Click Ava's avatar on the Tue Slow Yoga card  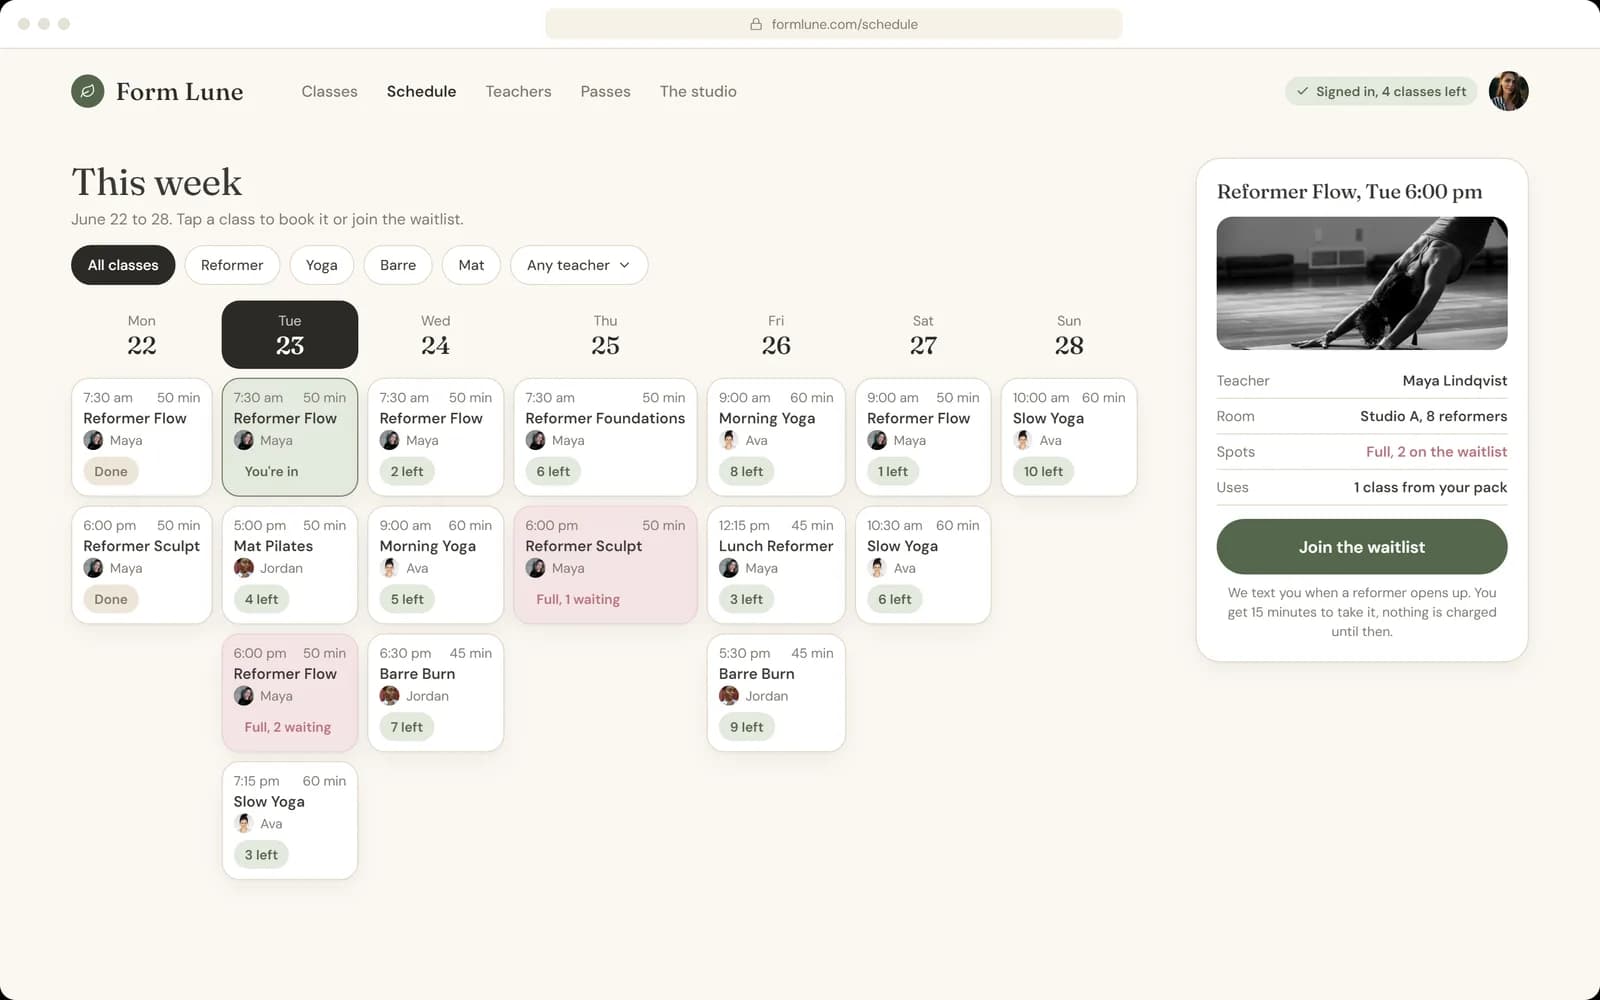coord(243,824)
